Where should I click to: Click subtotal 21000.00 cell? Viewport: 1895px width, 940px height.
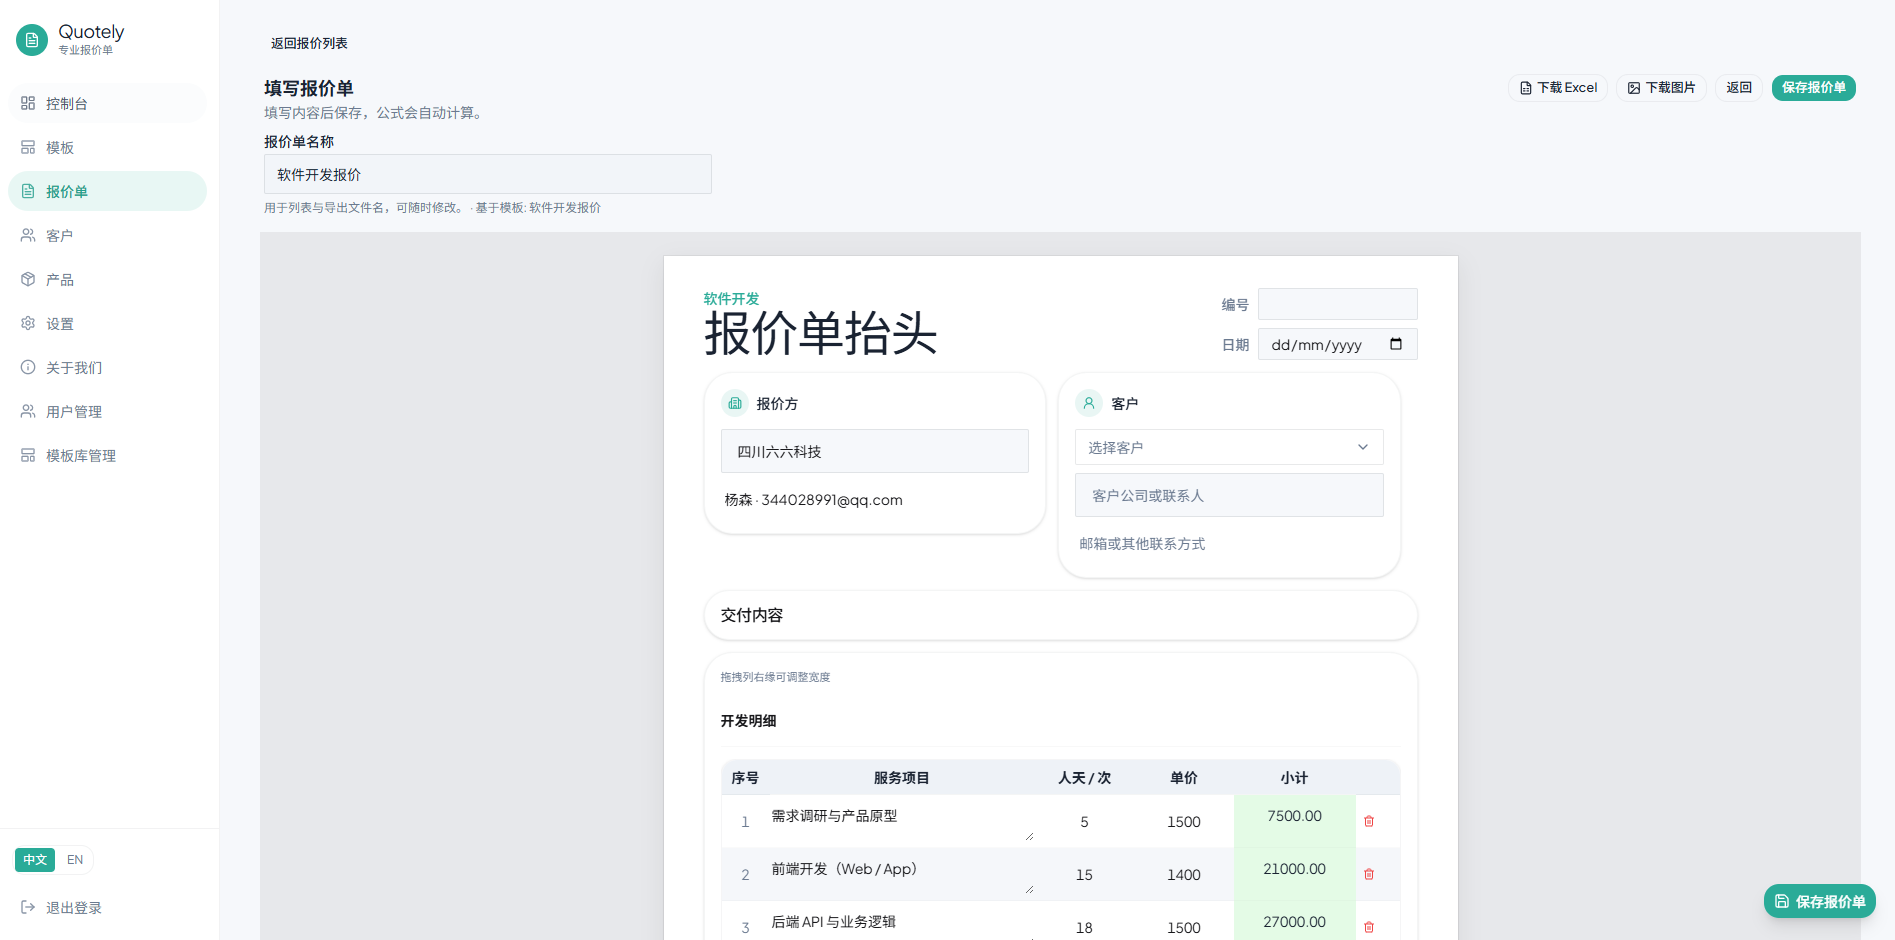coord(1295,874)
